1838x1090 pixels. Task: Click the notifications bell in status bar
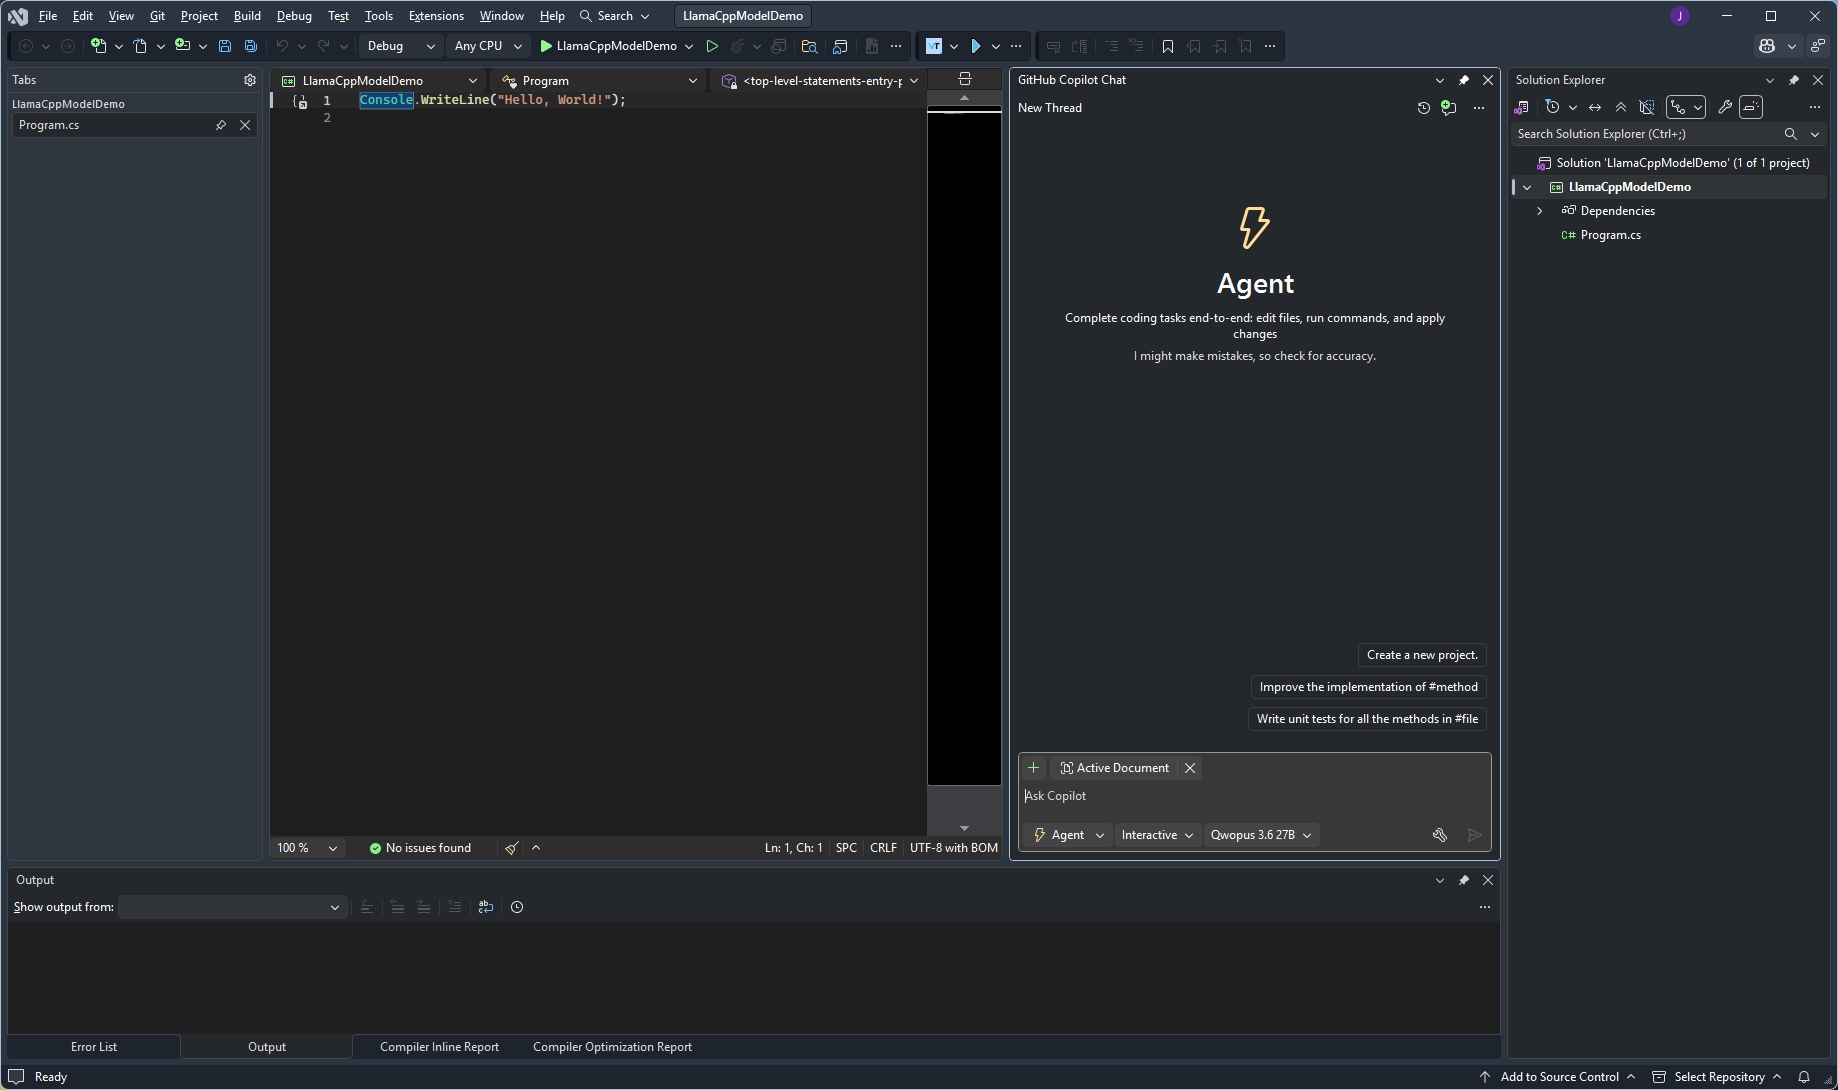pos(1804,1077)
